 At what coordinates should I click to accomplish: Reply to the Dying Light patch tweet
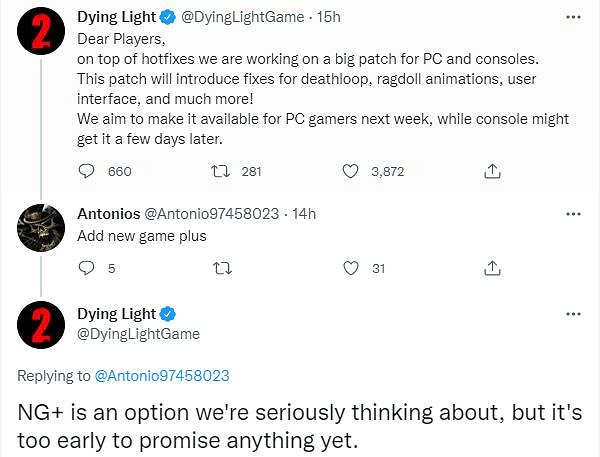pos(86,171)
